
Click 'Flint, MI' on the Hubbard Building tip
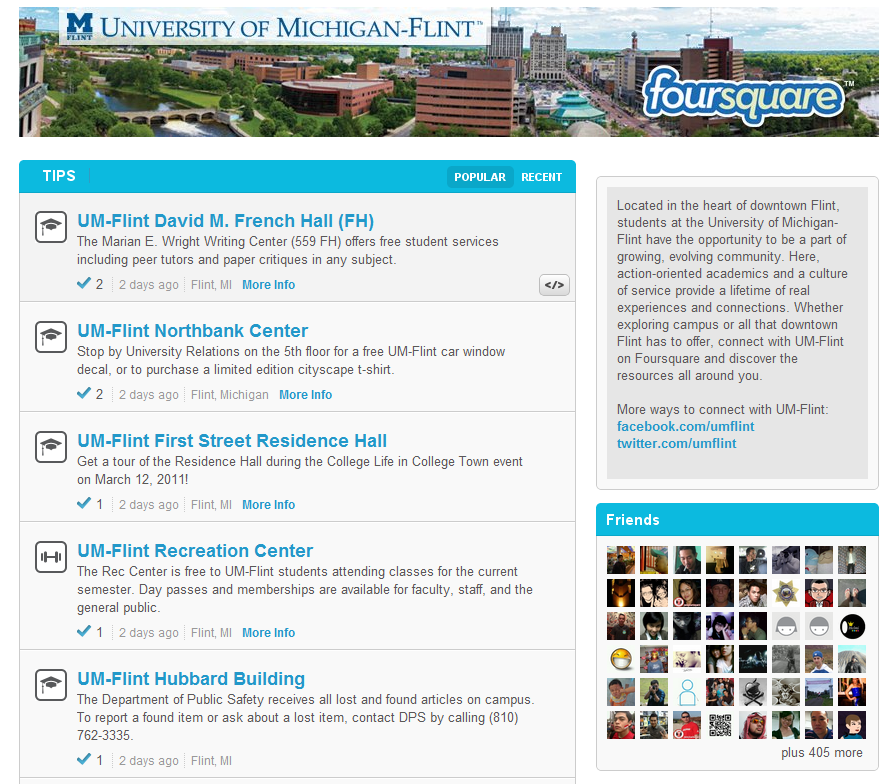click(211, 761)
